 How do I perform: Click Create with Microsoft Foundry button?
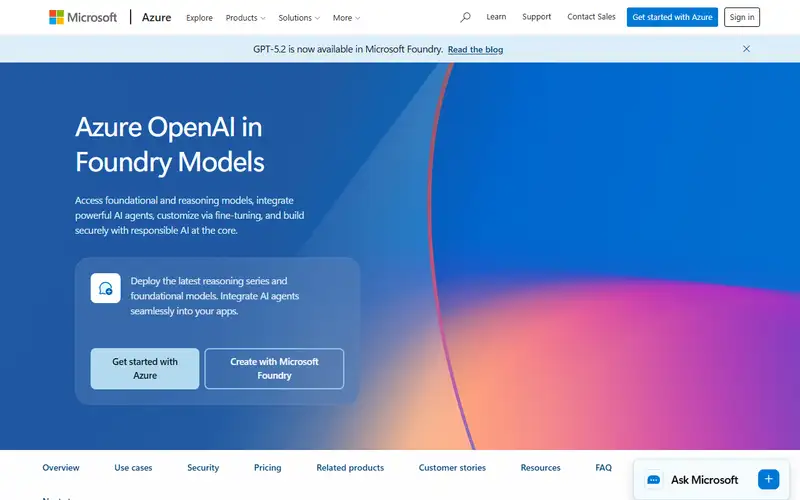pos(274,368)
